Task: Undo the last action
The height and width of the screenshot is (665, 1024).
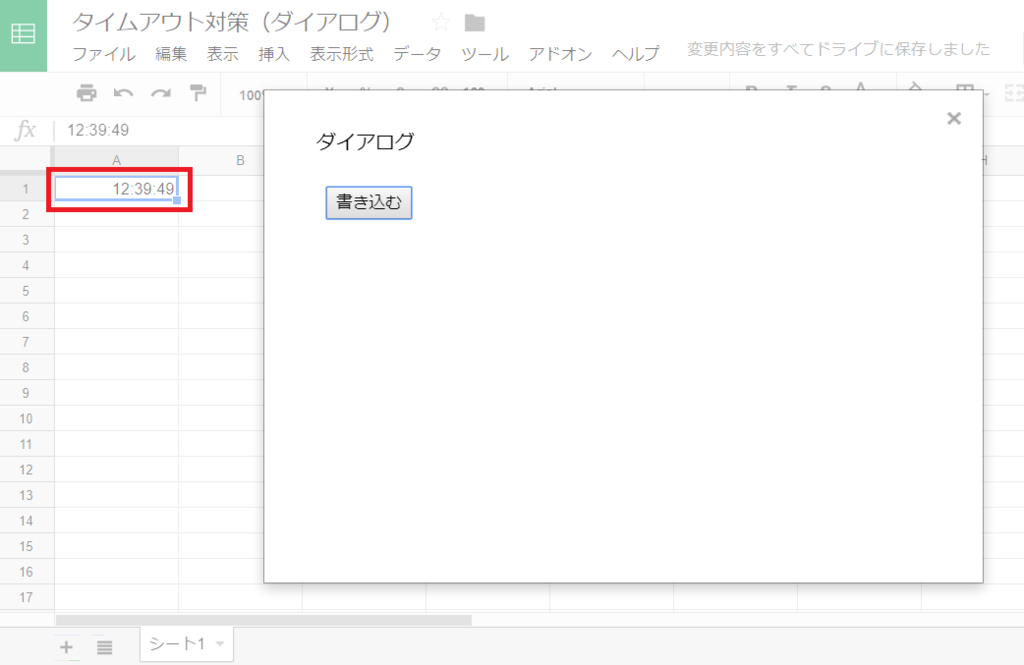Action: pyautogui.click(x=123, y=93)
